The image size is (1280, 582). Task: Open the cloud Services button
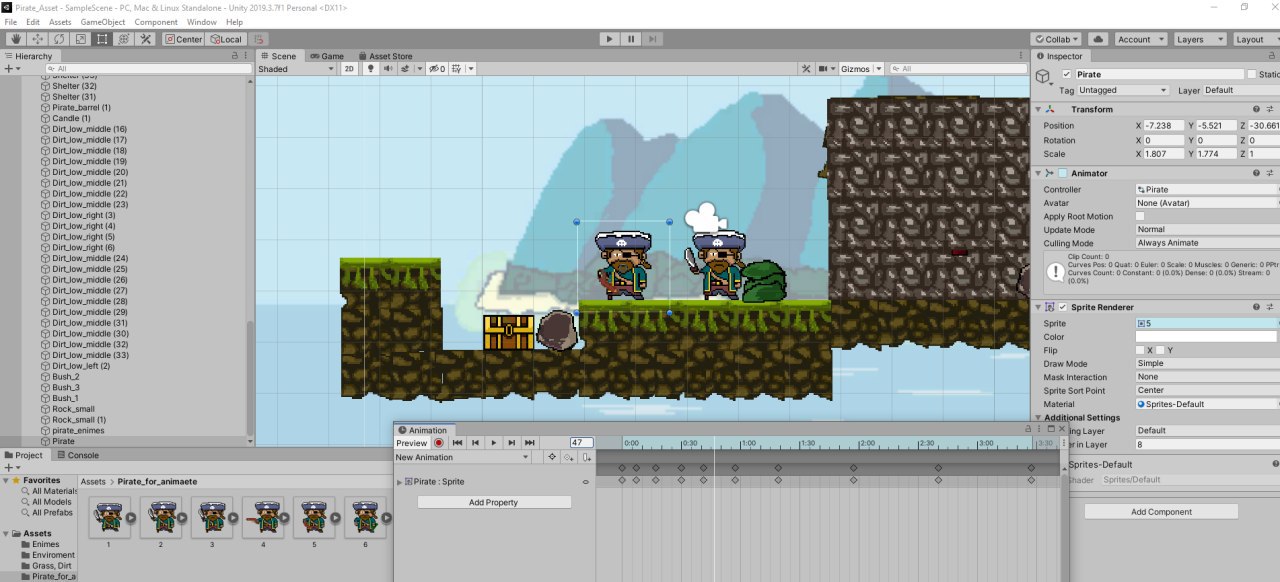(x=1098, y=39)
